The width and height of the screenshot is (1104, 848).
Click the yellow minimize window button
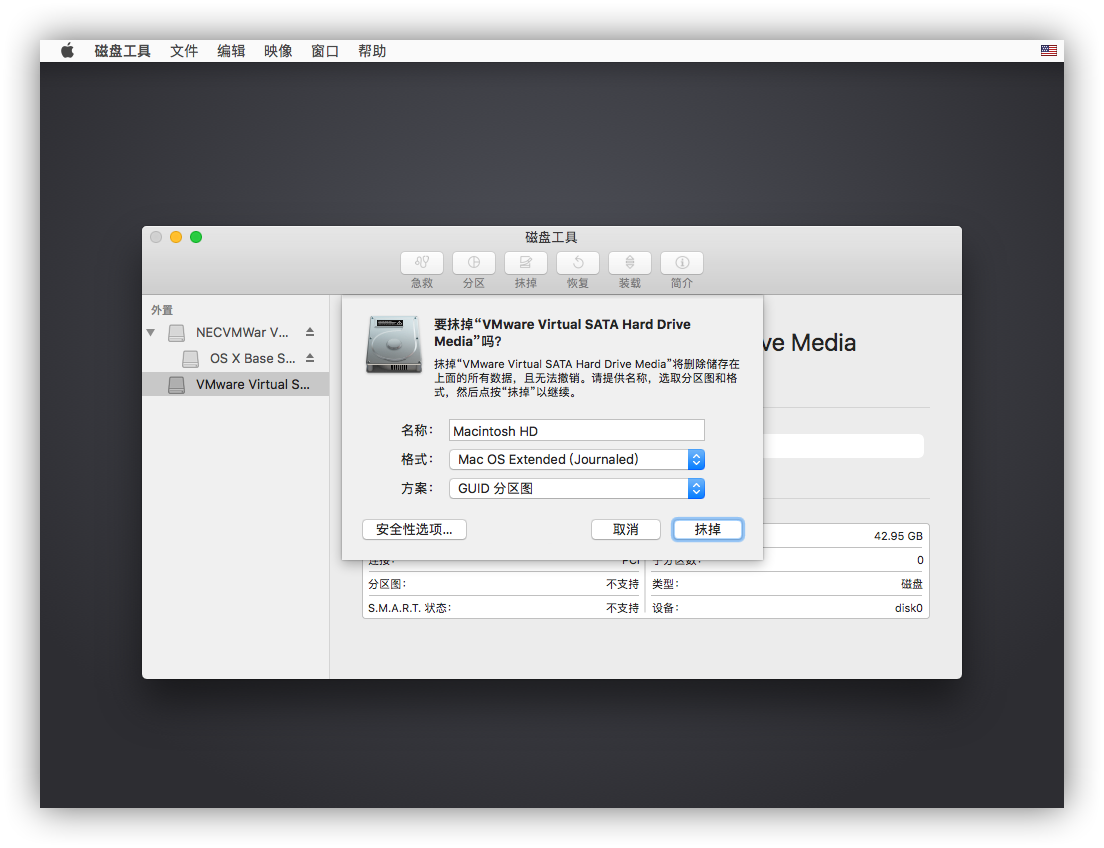(x=176, y=237)
